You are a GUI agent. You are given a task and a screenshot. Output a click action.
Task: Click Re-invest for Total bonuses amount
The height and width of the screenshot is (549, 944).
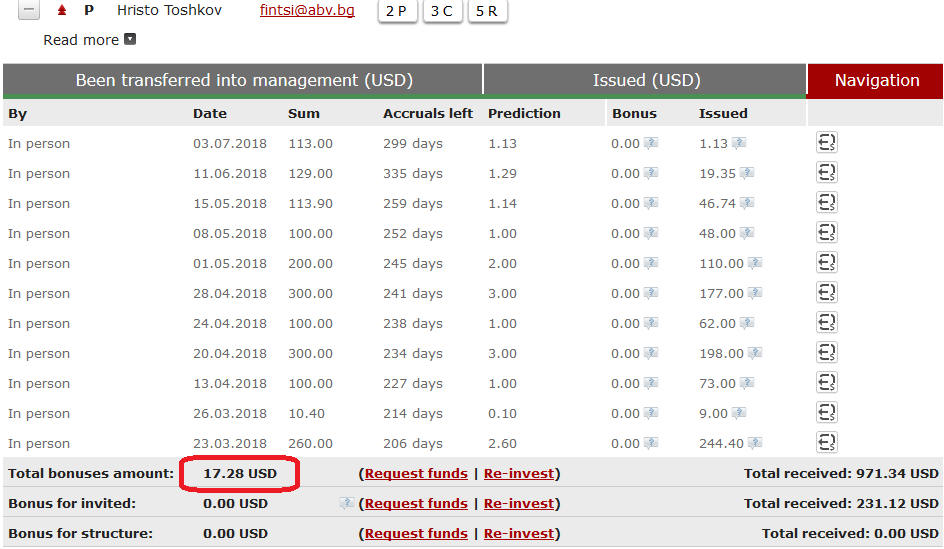[519, 474]
